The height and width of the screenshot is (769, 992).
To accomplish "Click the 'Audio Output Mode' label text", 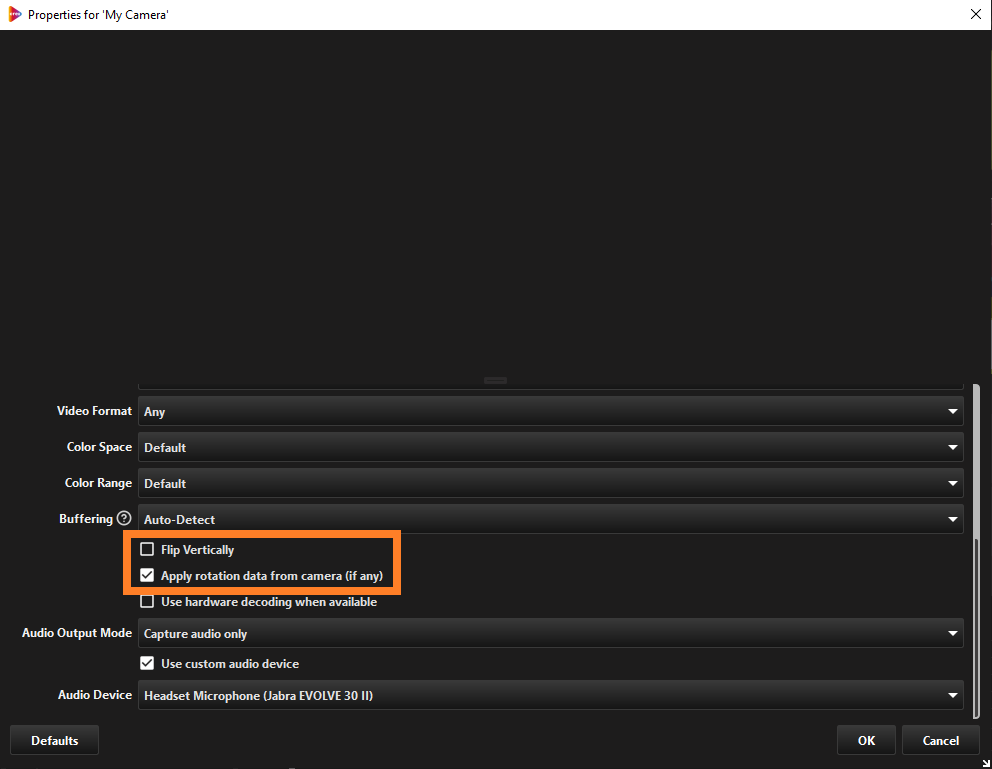I will [x=77, y=632].
